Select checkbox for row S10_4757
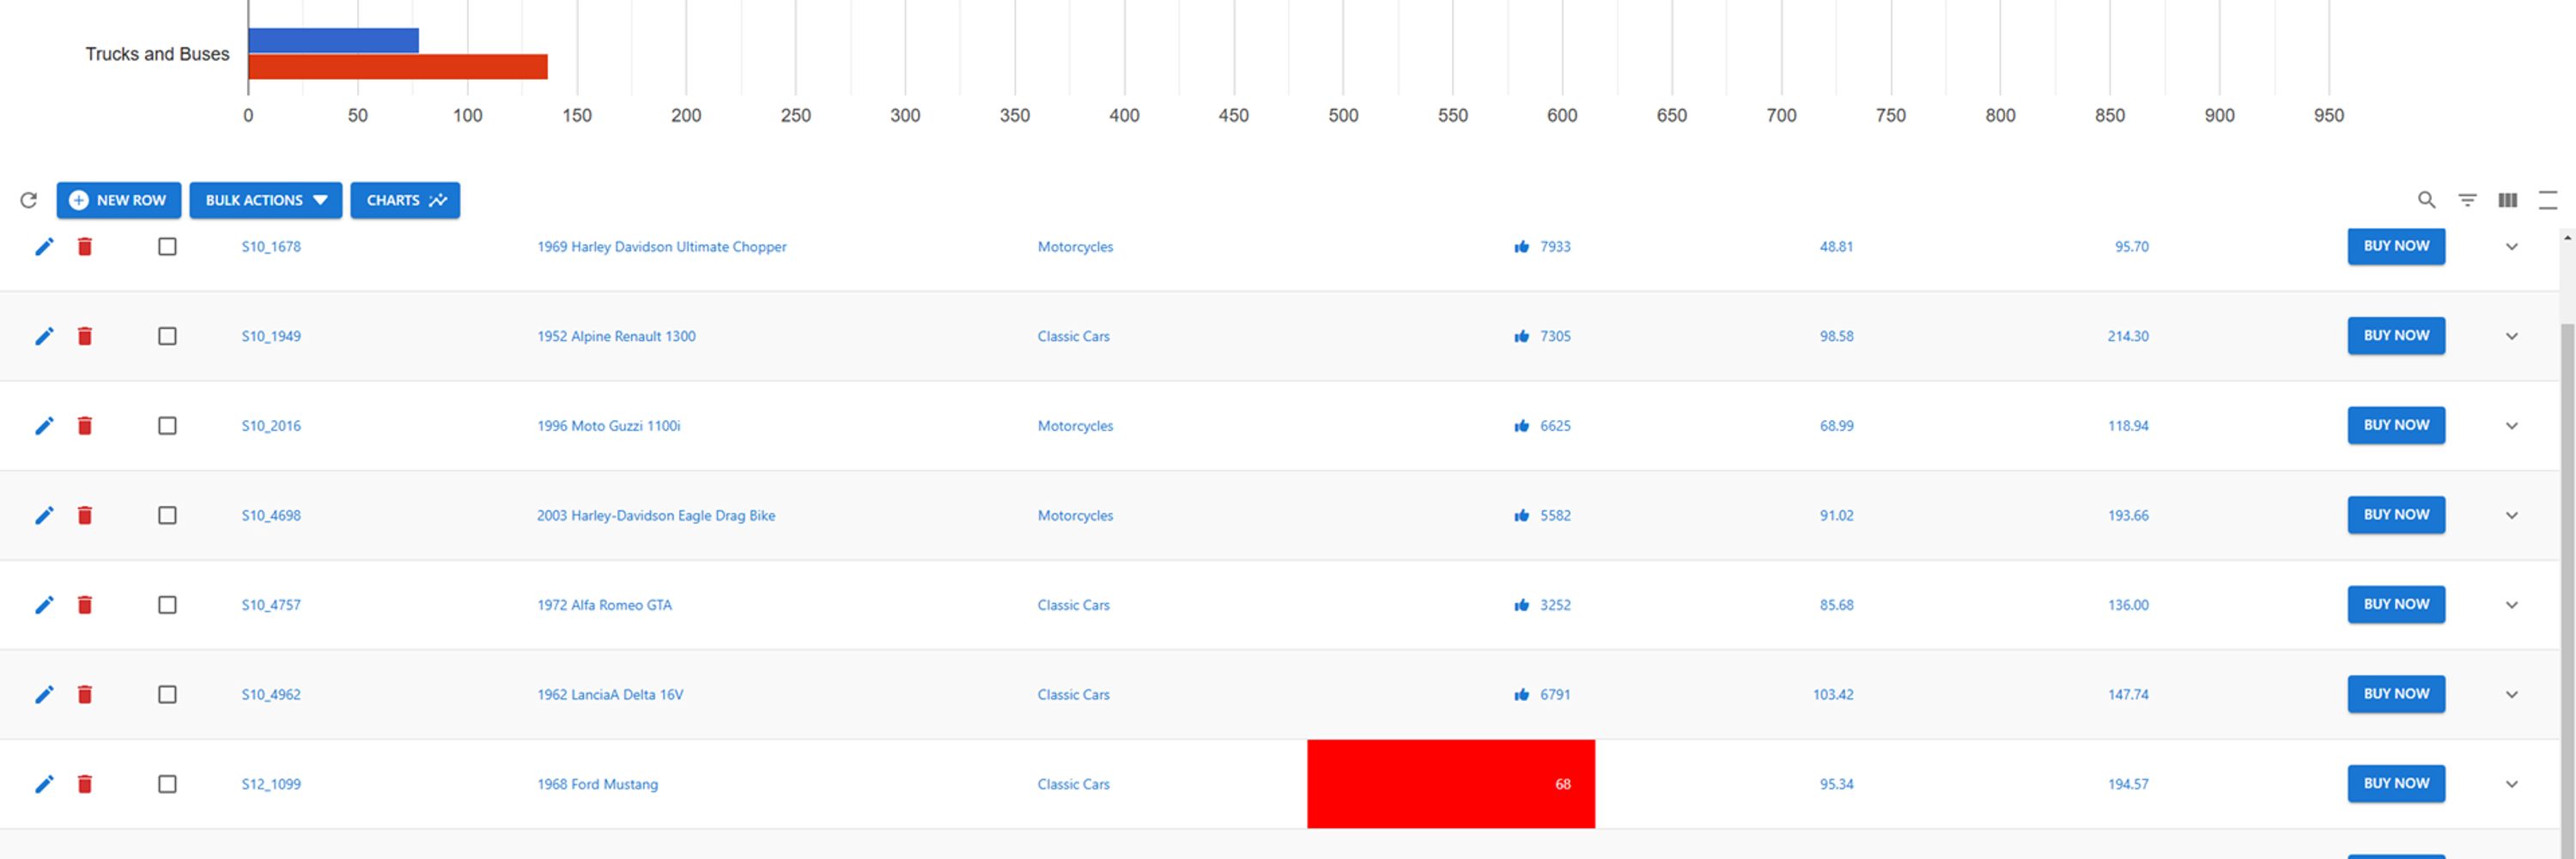The image size is (2576, 859). click(x=167, y=605)
